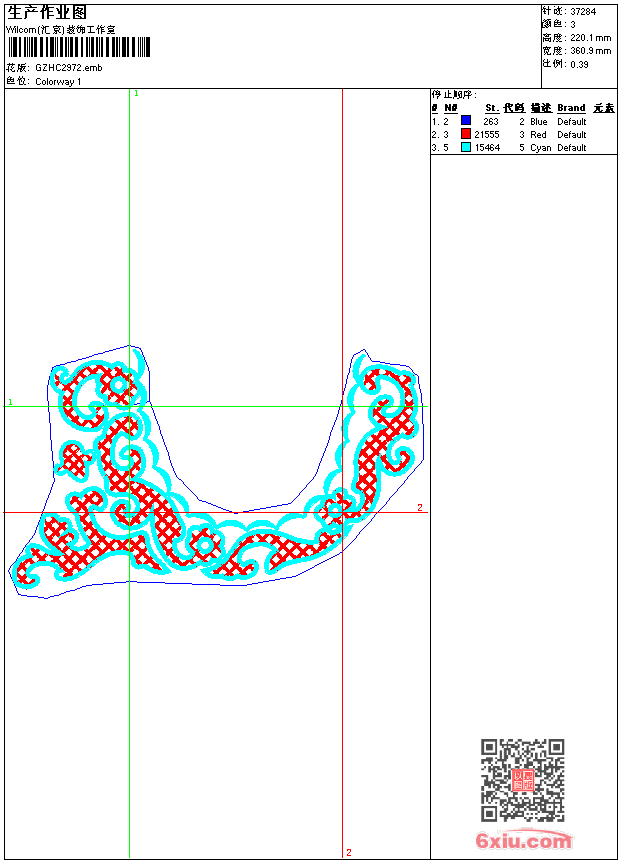Click the 'Blue' description cell
Image resolution: width=620 pixels, height=860 pixels.
coord(539,122)
